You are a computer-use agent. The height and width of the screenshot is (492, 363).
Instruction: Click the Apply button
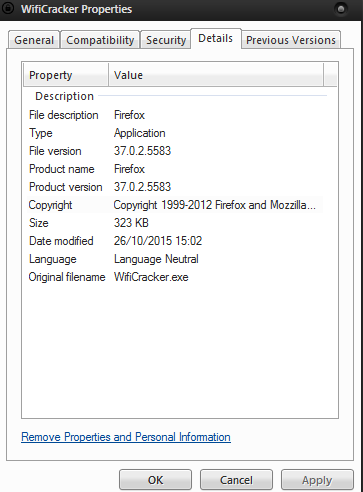click(317, 480)
